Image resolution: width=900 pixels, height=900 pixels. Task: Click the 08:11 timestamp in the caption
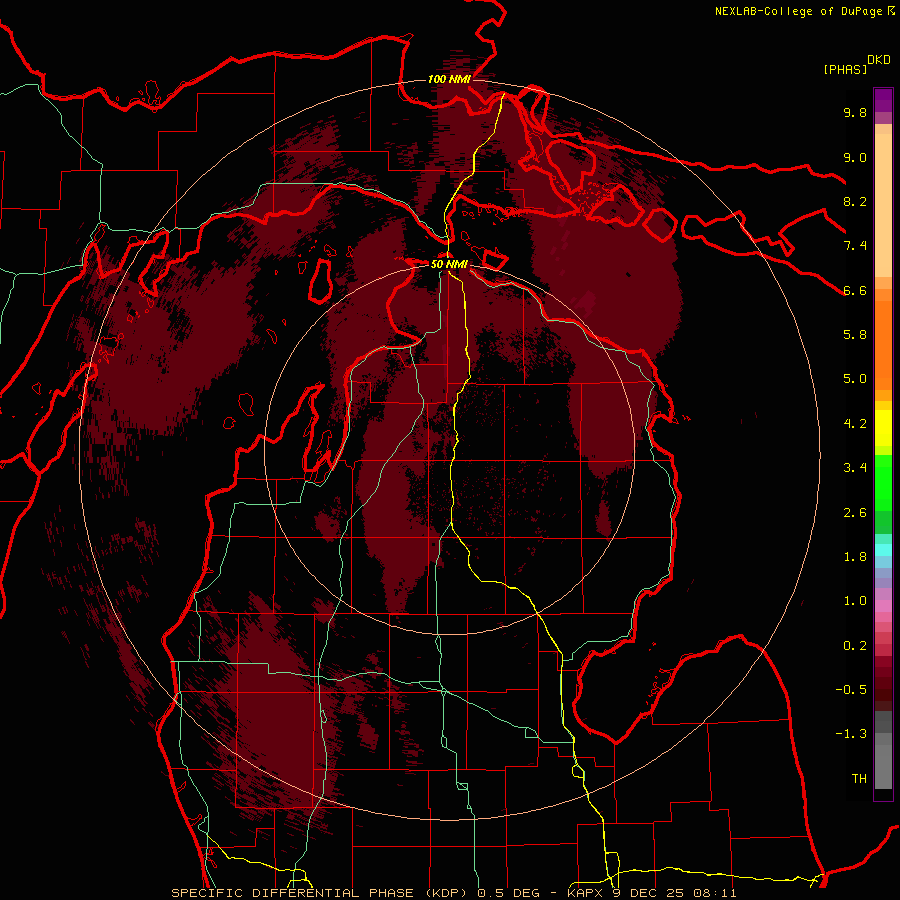tap(716, 893)
